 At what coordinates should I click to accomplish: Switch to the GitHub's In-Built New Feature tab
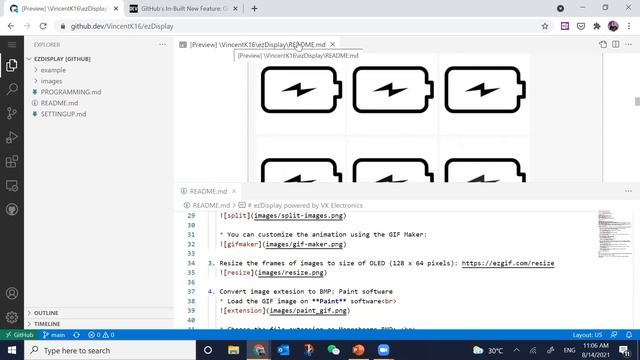[184, 9]
